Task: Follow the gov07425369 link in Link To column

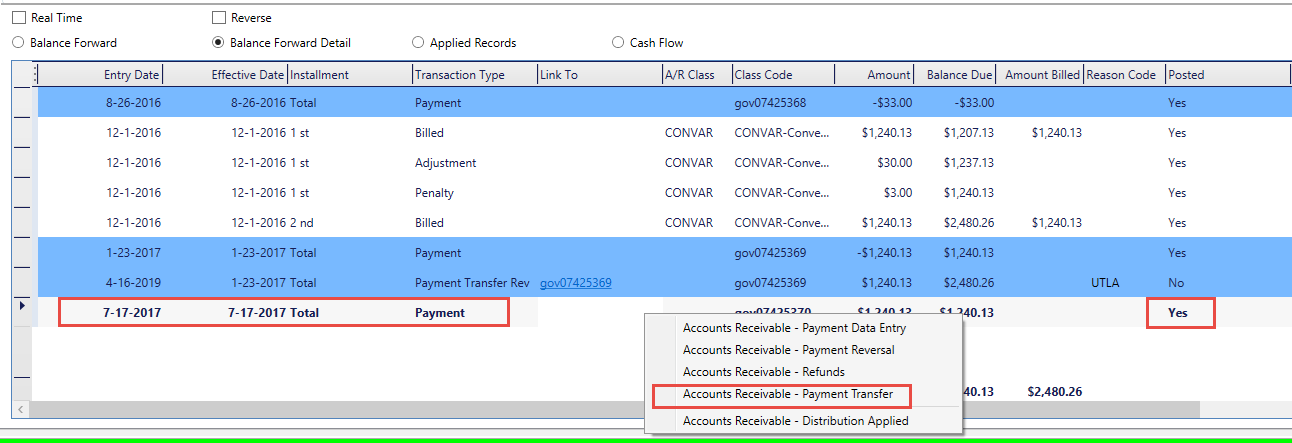Action: point(575,283)
